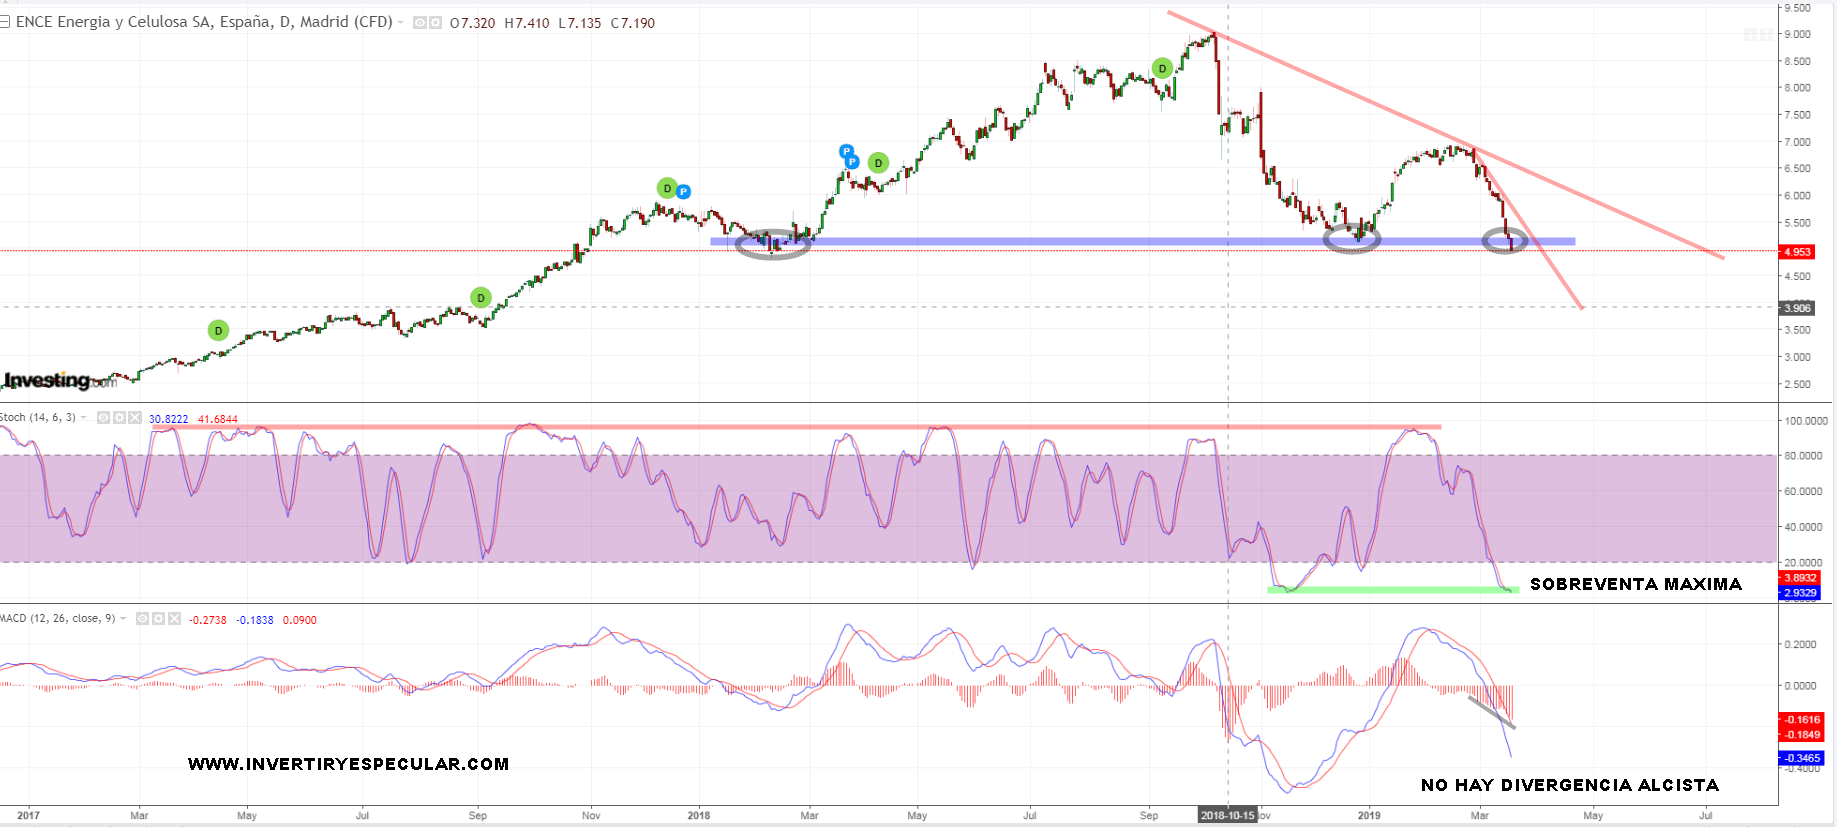Expand the ENCE symbol title dropdown arrow

pyautogui.click(x=402, y=22)
